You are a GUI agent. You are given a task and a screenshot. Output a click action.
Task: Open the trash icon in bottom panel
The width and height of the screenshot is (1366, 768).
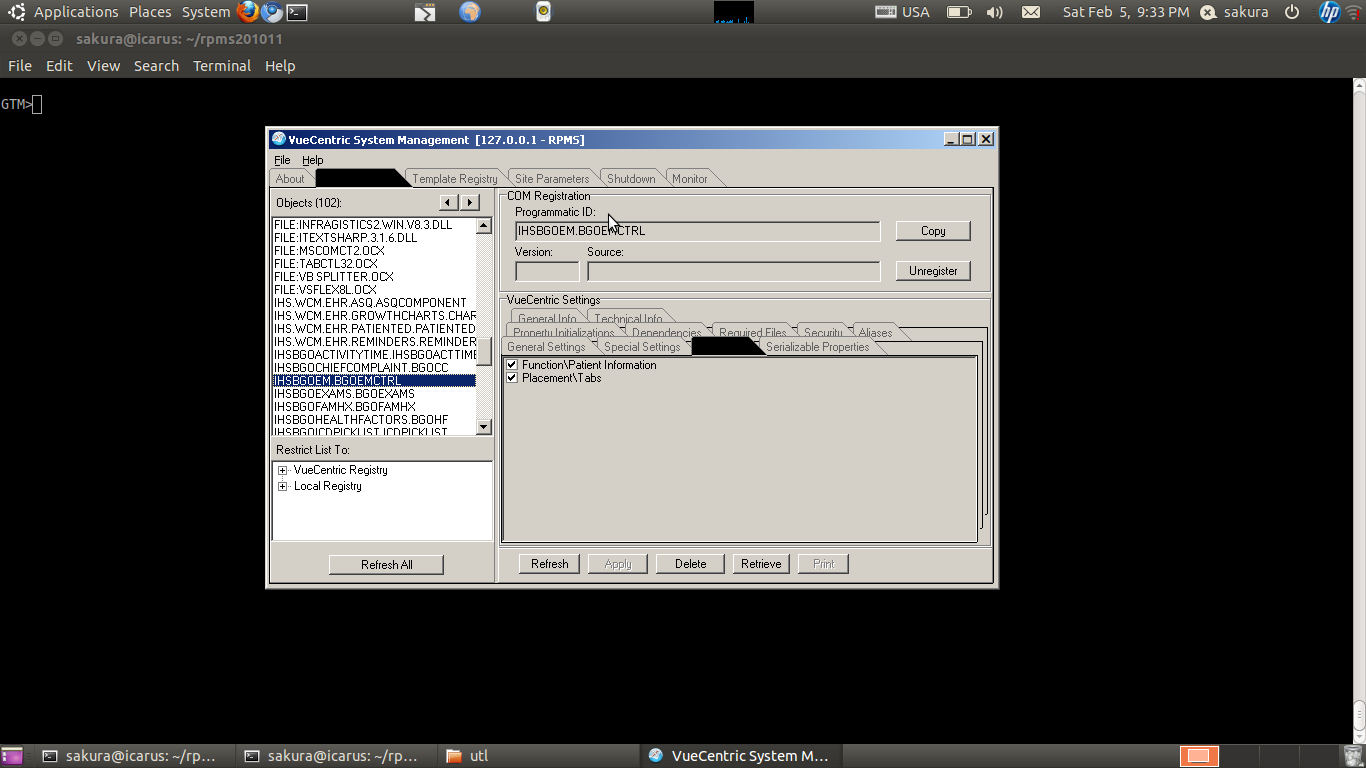(x=1352, y=756)
